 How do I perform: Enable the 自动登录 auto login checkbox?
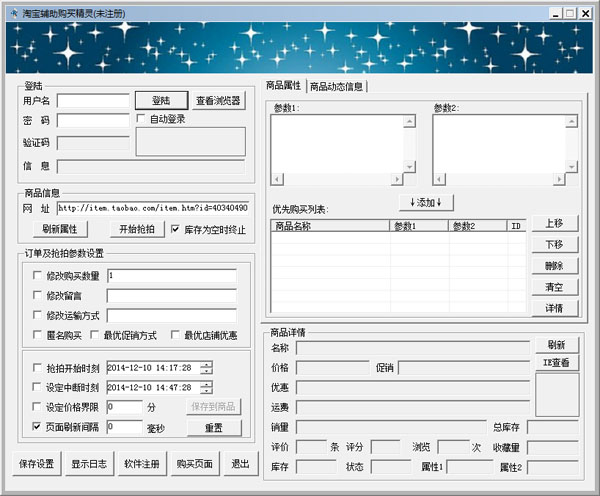pos(142,119)
